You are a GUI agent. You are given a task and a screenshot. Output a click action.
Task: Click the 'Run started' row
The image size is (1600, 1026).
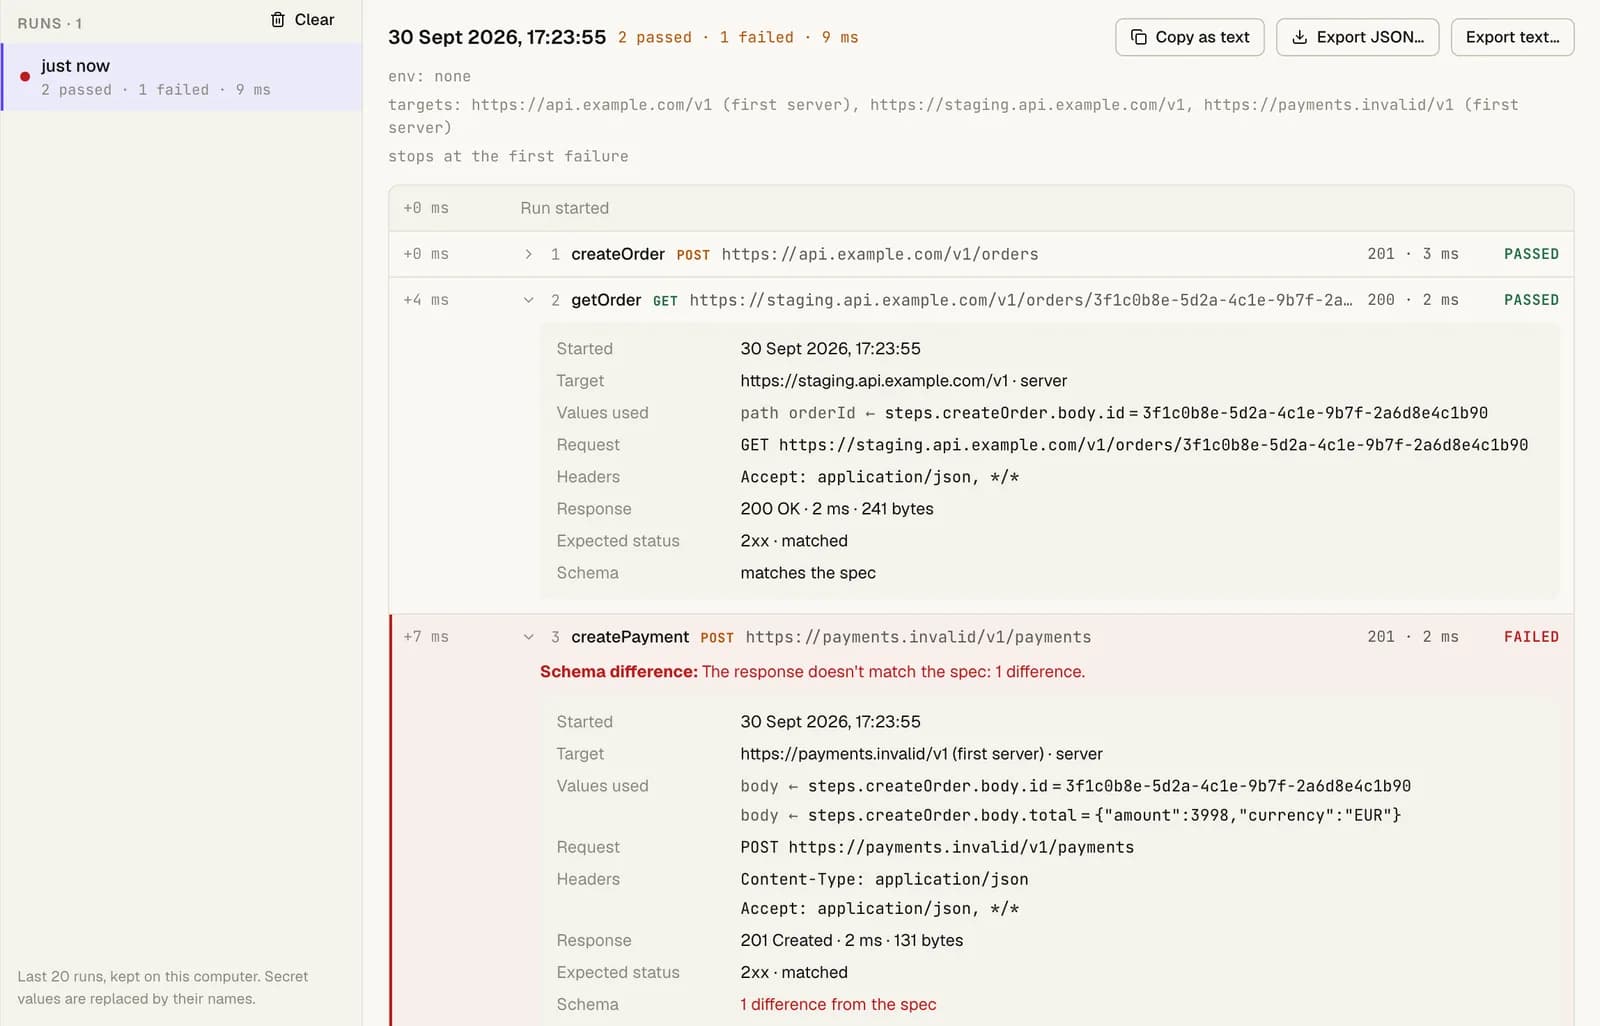[981, 208]
